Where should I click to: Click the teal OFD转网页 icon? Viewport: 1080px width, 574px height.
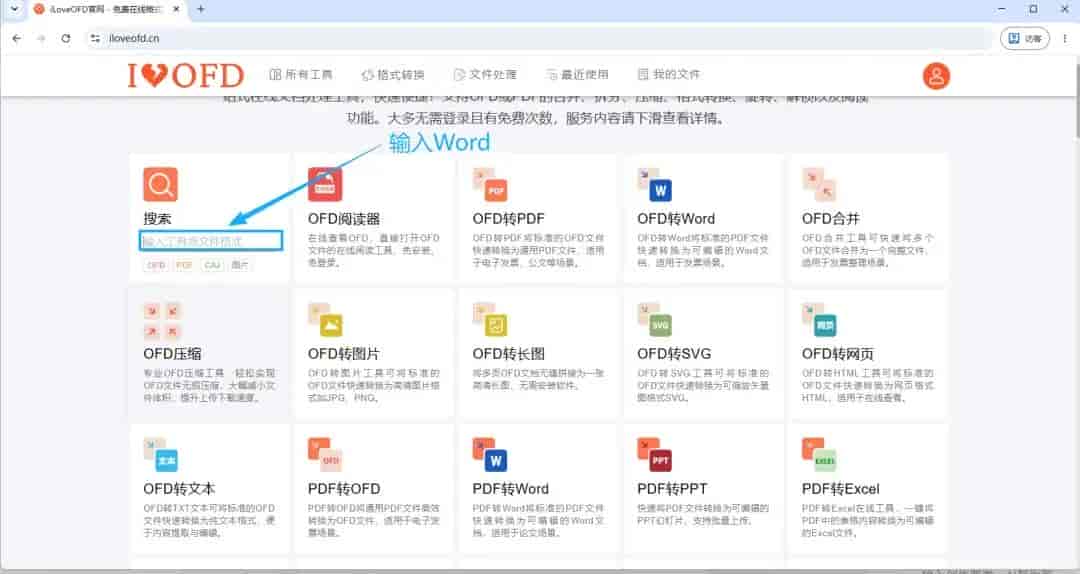tap(819, 319)
